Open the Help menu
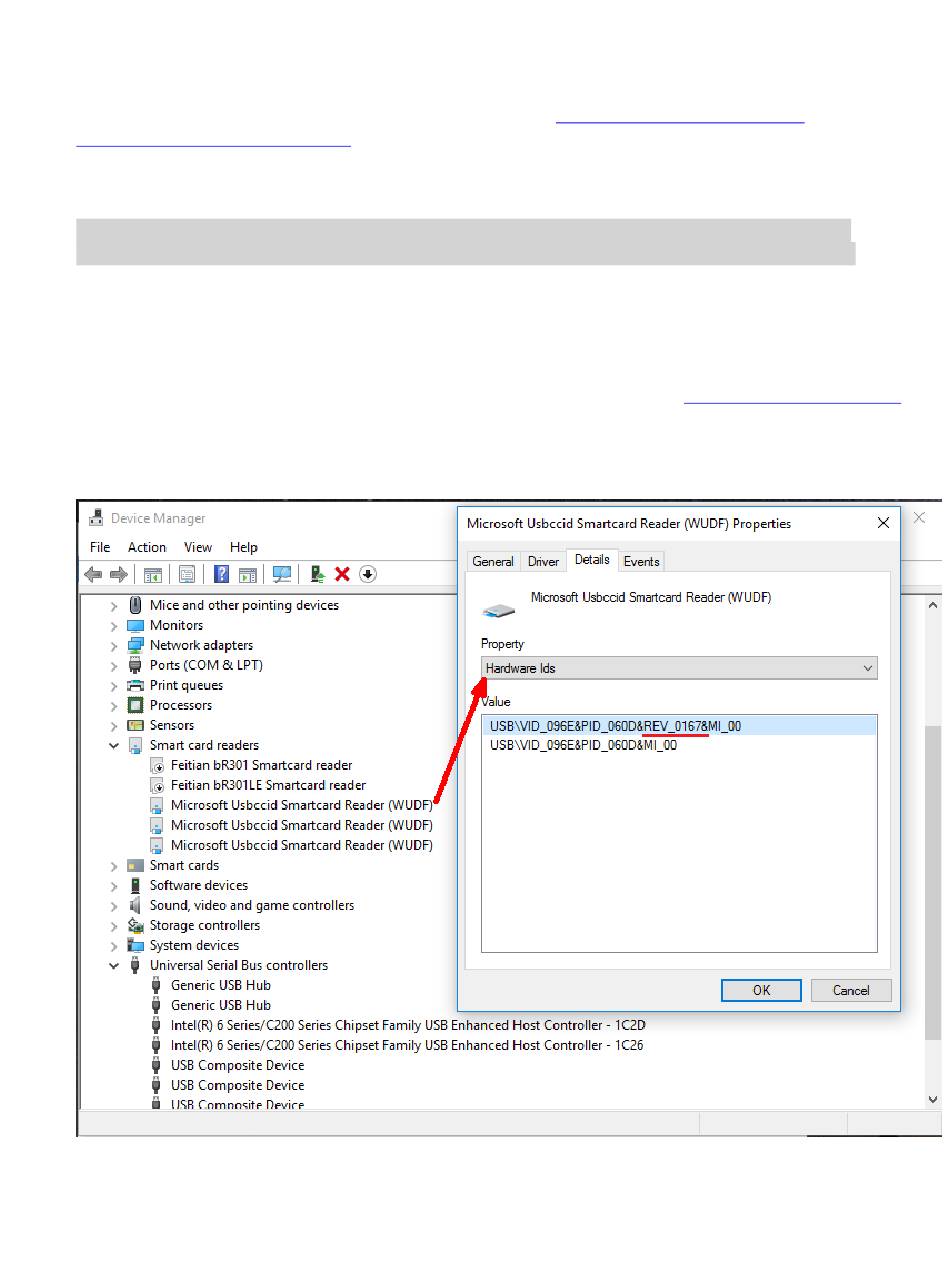 coord(244,547)
